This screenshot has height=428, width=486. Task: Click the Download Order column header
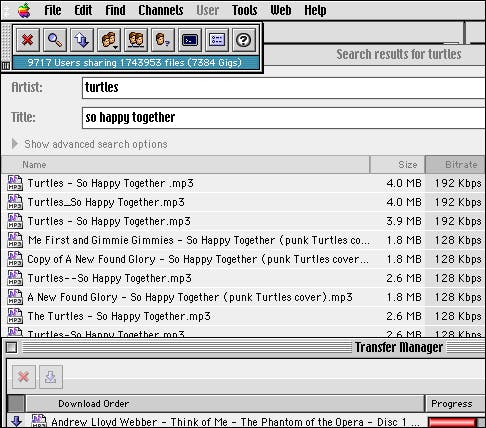[225, 404]
